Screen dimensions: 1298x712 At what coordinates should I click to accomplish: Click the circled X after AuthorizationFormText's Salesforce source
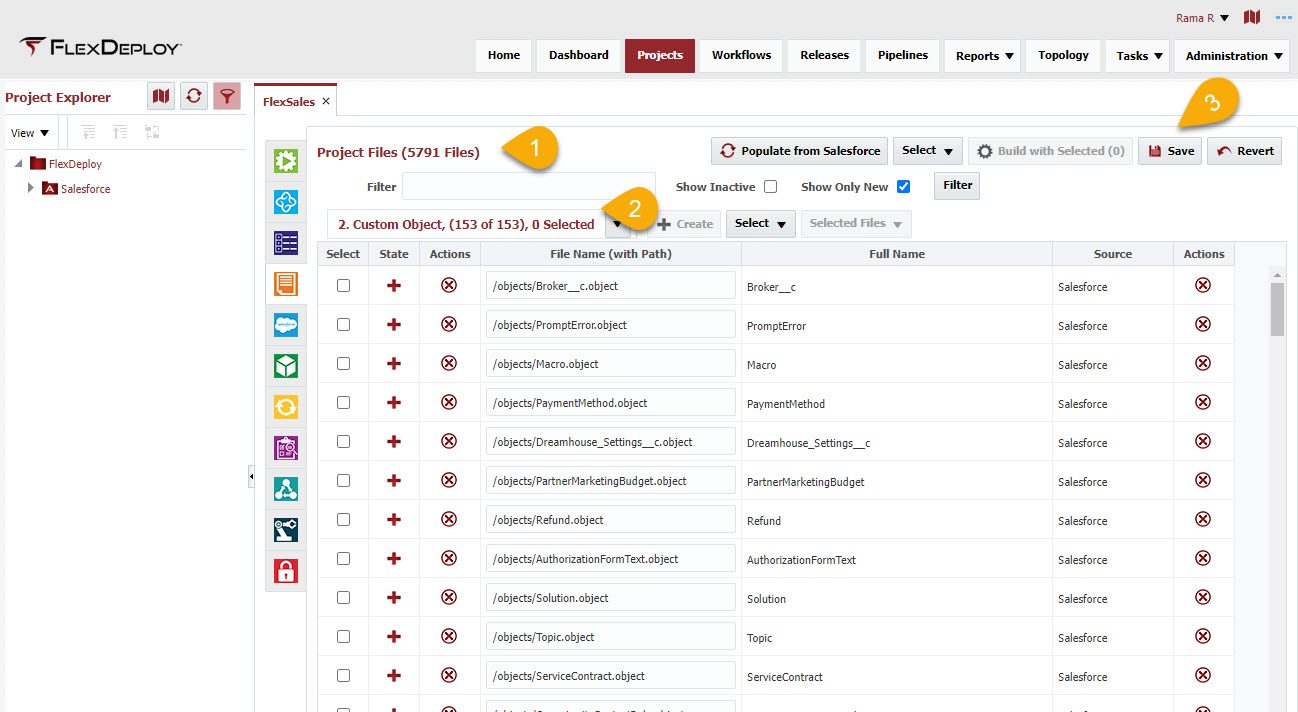pyautogui.click(x=1203, y=559)
